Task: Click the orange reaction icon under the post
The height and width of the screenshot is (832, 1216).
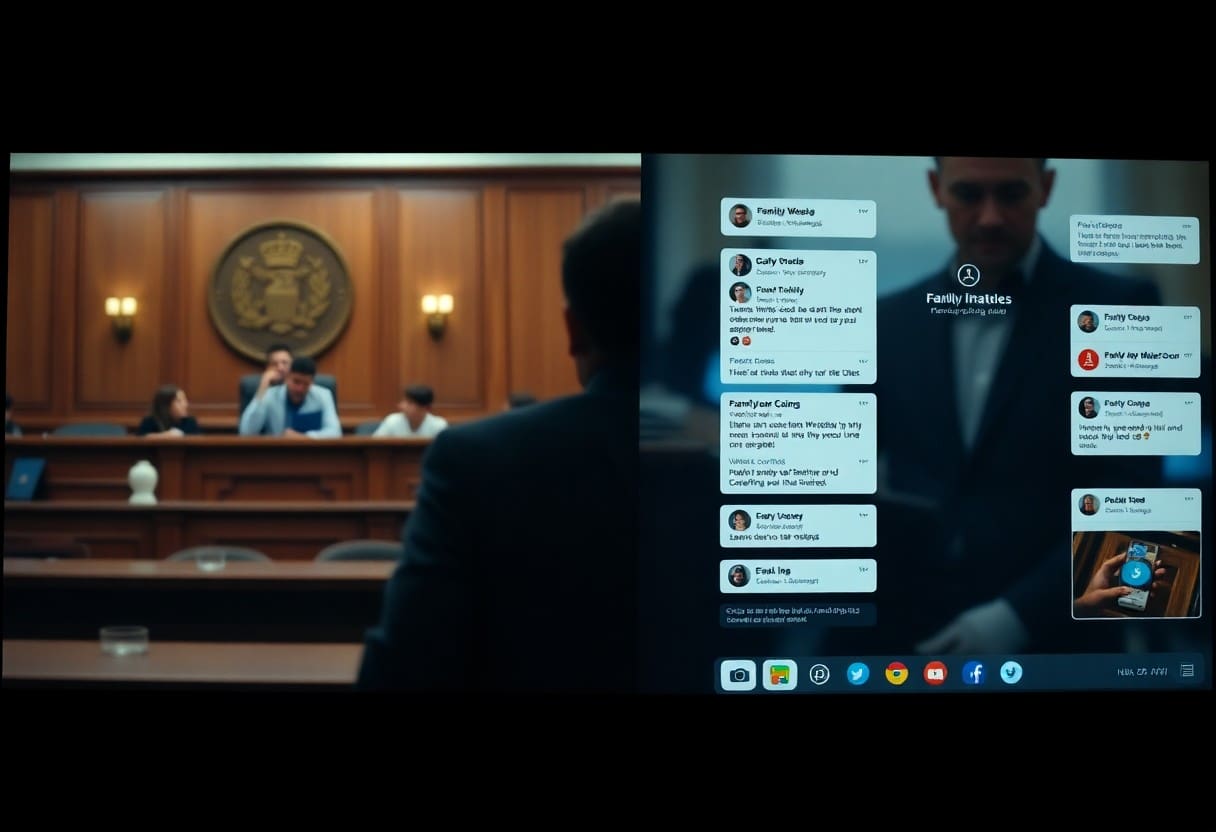Action: point(746,341)
